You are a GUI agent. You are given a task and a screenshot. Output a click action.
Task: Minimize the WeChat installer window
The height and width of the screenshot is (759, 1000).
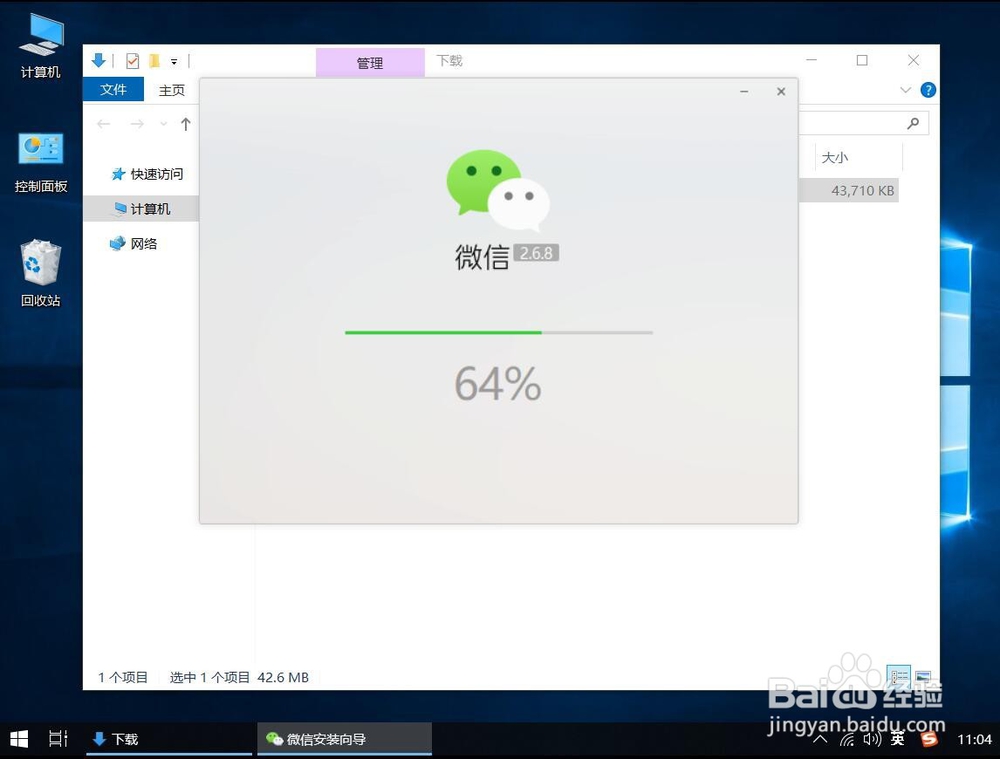pos(744,92)
